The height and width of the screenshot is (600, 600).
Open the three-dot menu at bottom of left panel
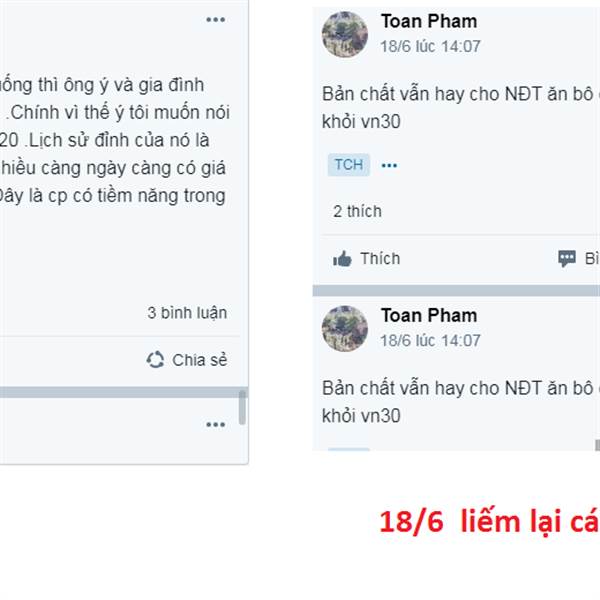[x=215, y=424]
